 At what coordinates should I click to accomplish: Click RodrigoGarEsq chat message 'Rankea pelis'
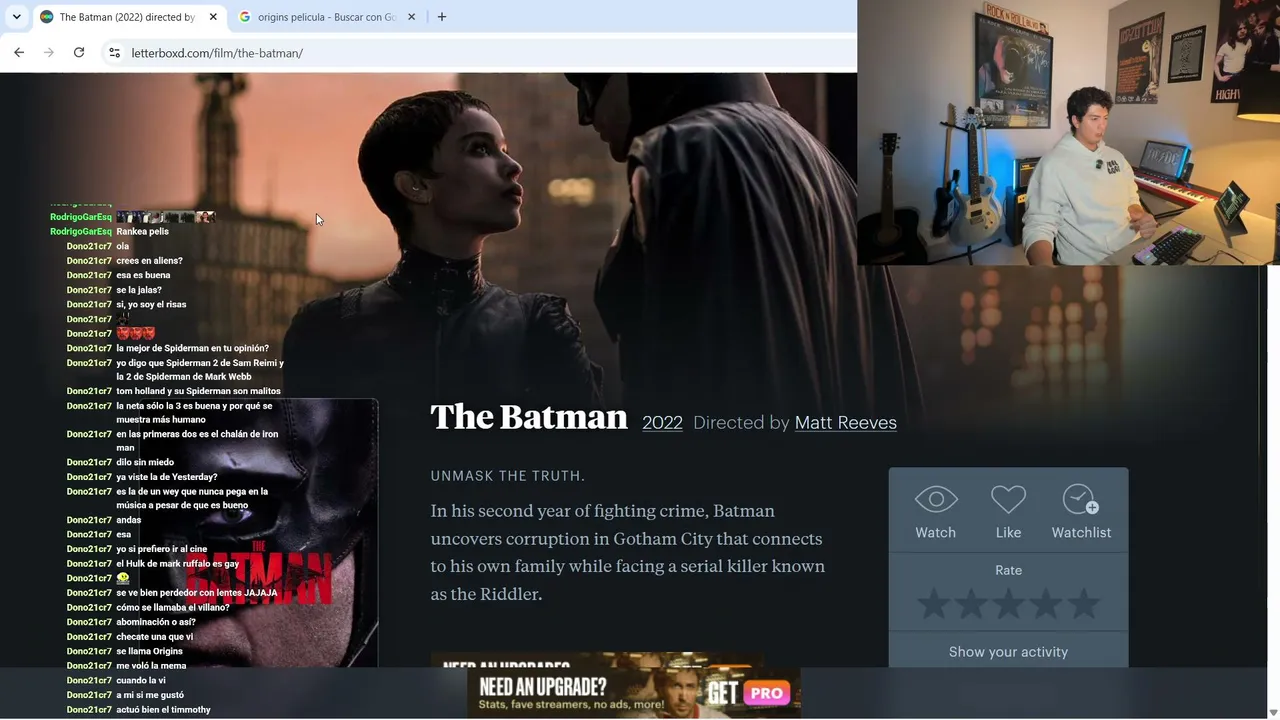point(142,231)
